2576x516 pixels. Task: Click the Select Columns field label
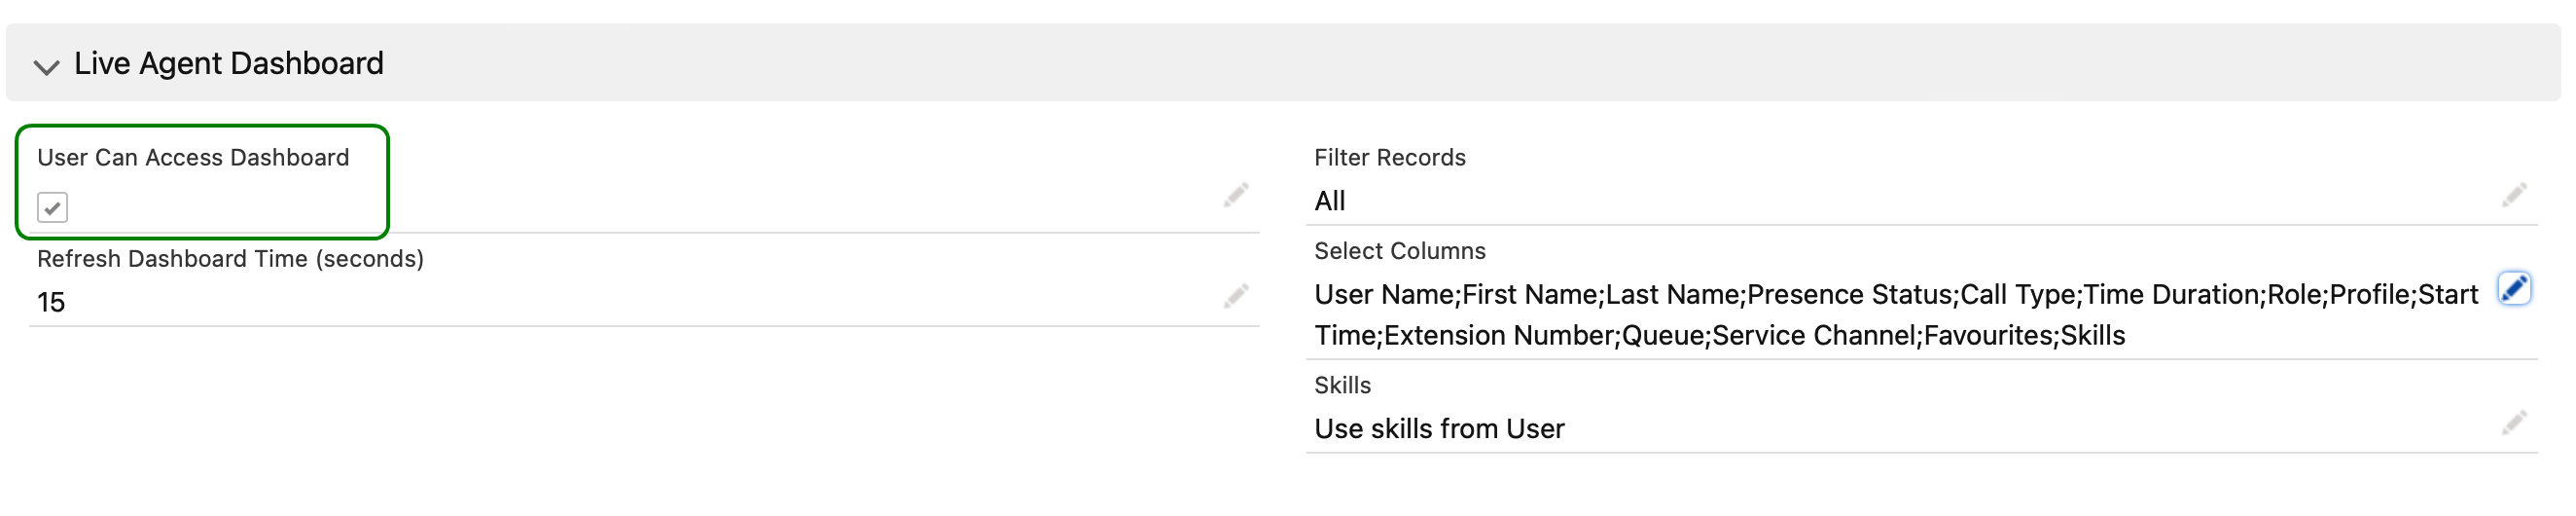1399,250
